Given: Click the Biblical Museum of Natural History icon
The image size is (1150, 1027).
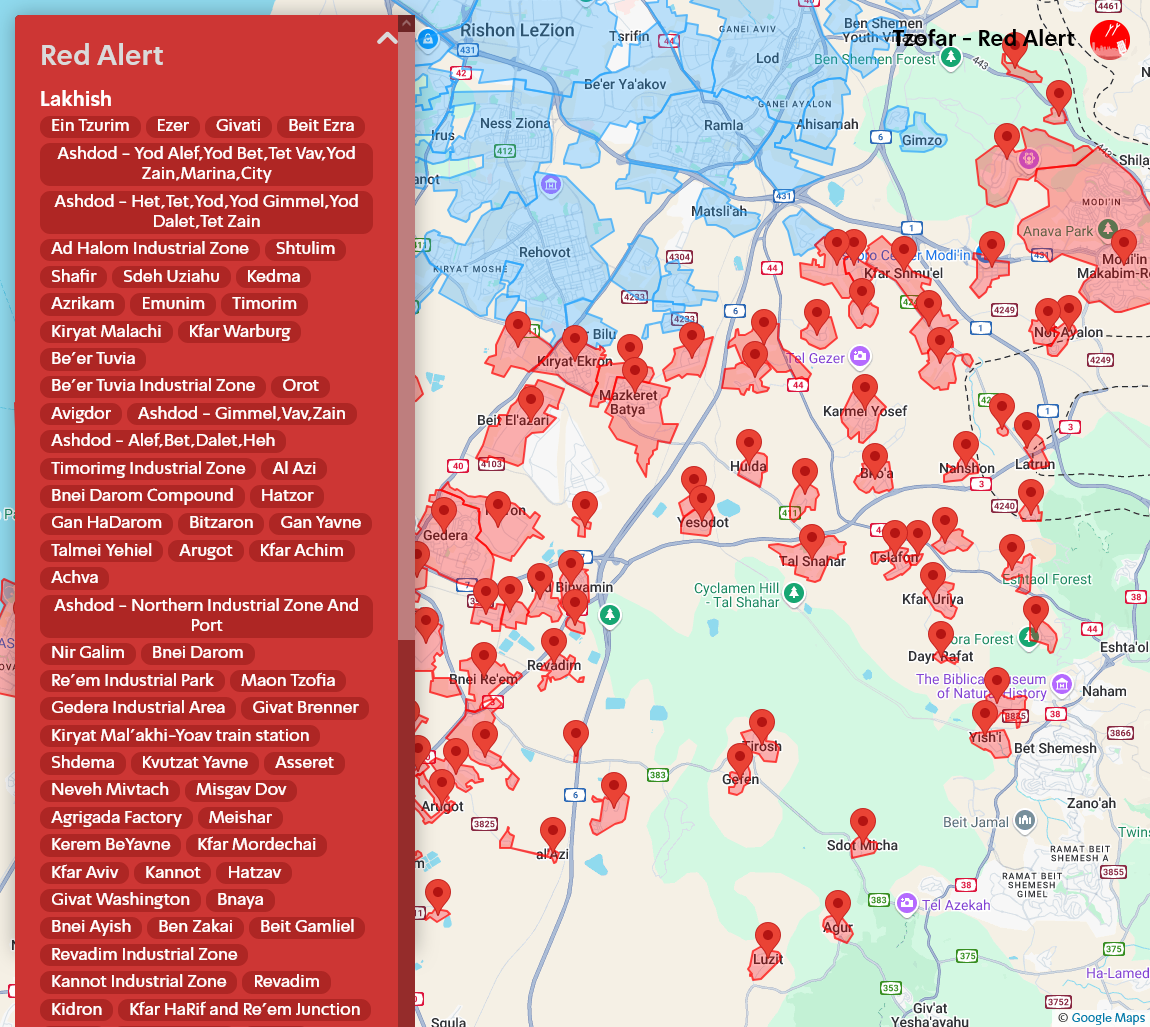Looking at the screenshot, I should pos(1061,684).
